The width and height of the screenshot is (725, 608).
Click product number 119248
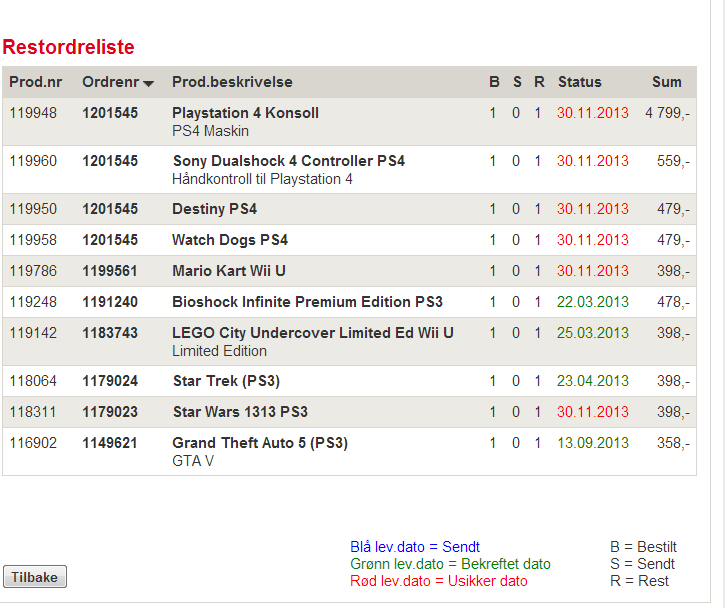[x=33, y=302]
